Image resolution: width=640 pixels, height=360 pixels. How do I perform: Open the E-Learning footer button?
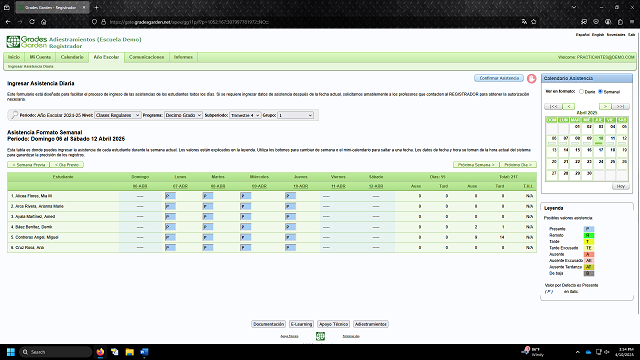tap(301, 324)
